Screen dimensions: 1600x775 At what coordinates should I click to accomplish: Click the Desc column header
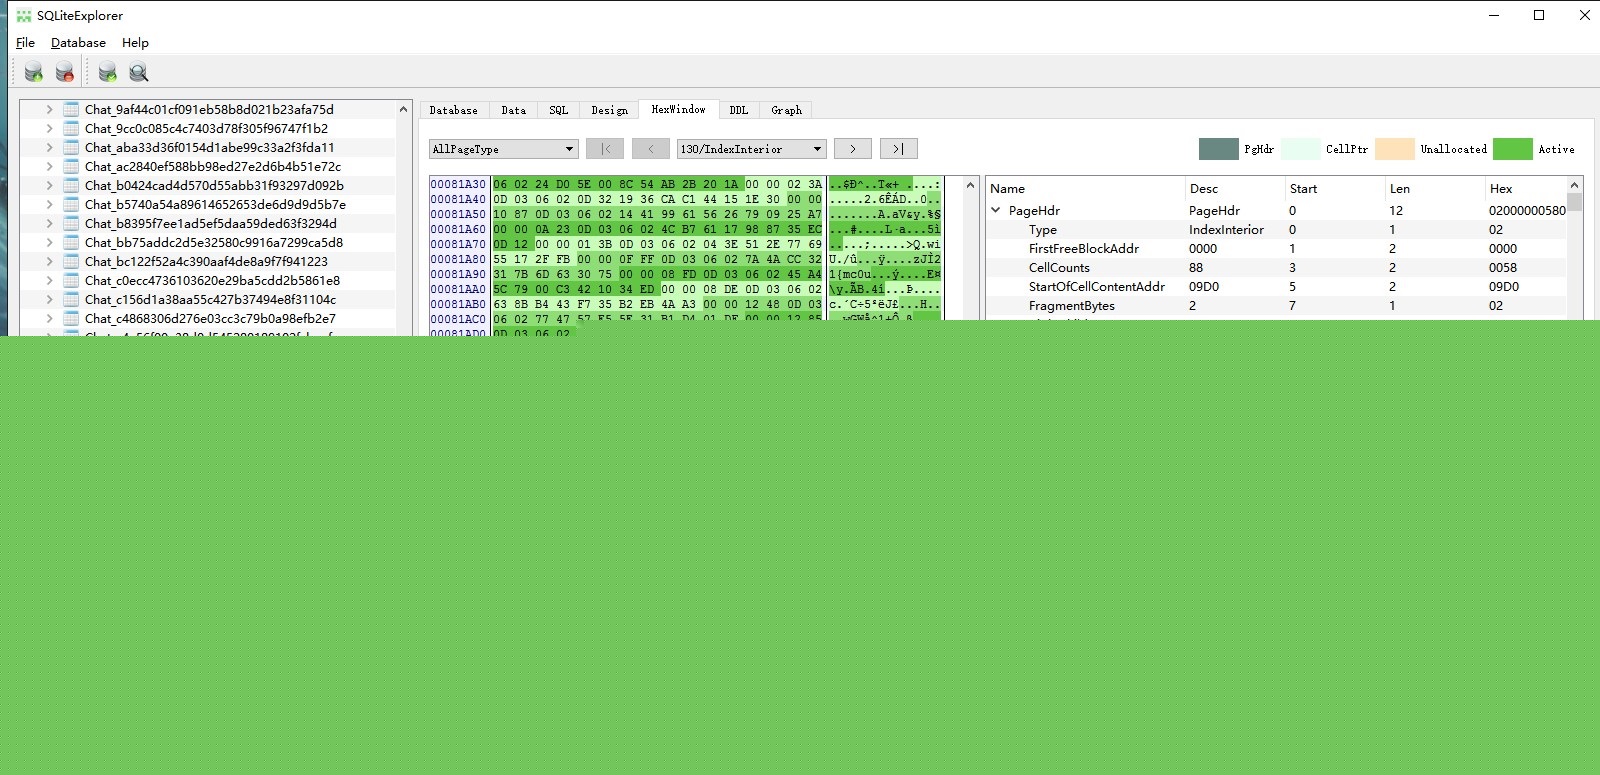[1234, 188]
